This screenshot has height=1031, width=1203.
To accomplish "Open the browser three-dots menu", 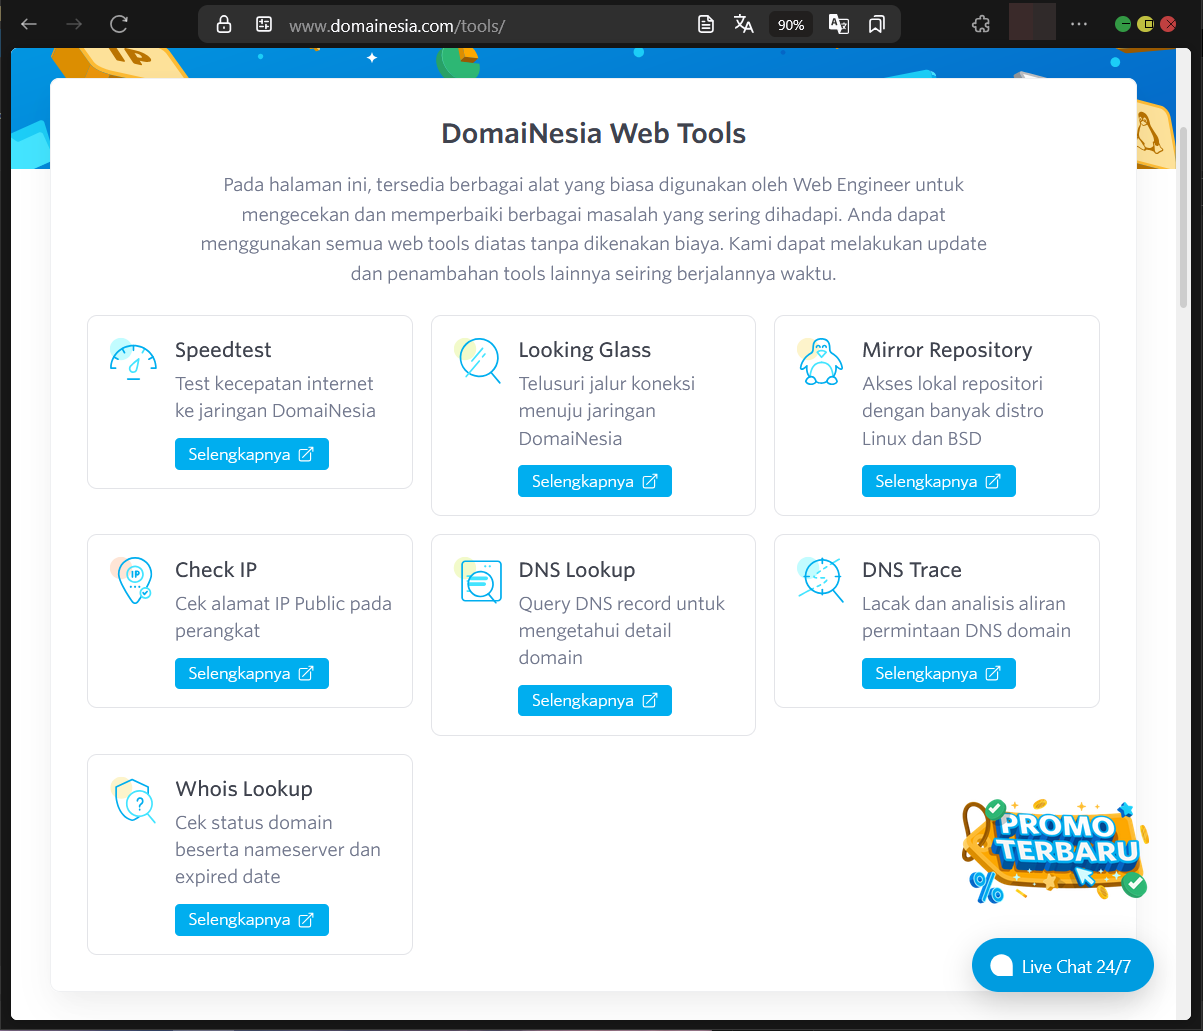I will click(1079, 24).
